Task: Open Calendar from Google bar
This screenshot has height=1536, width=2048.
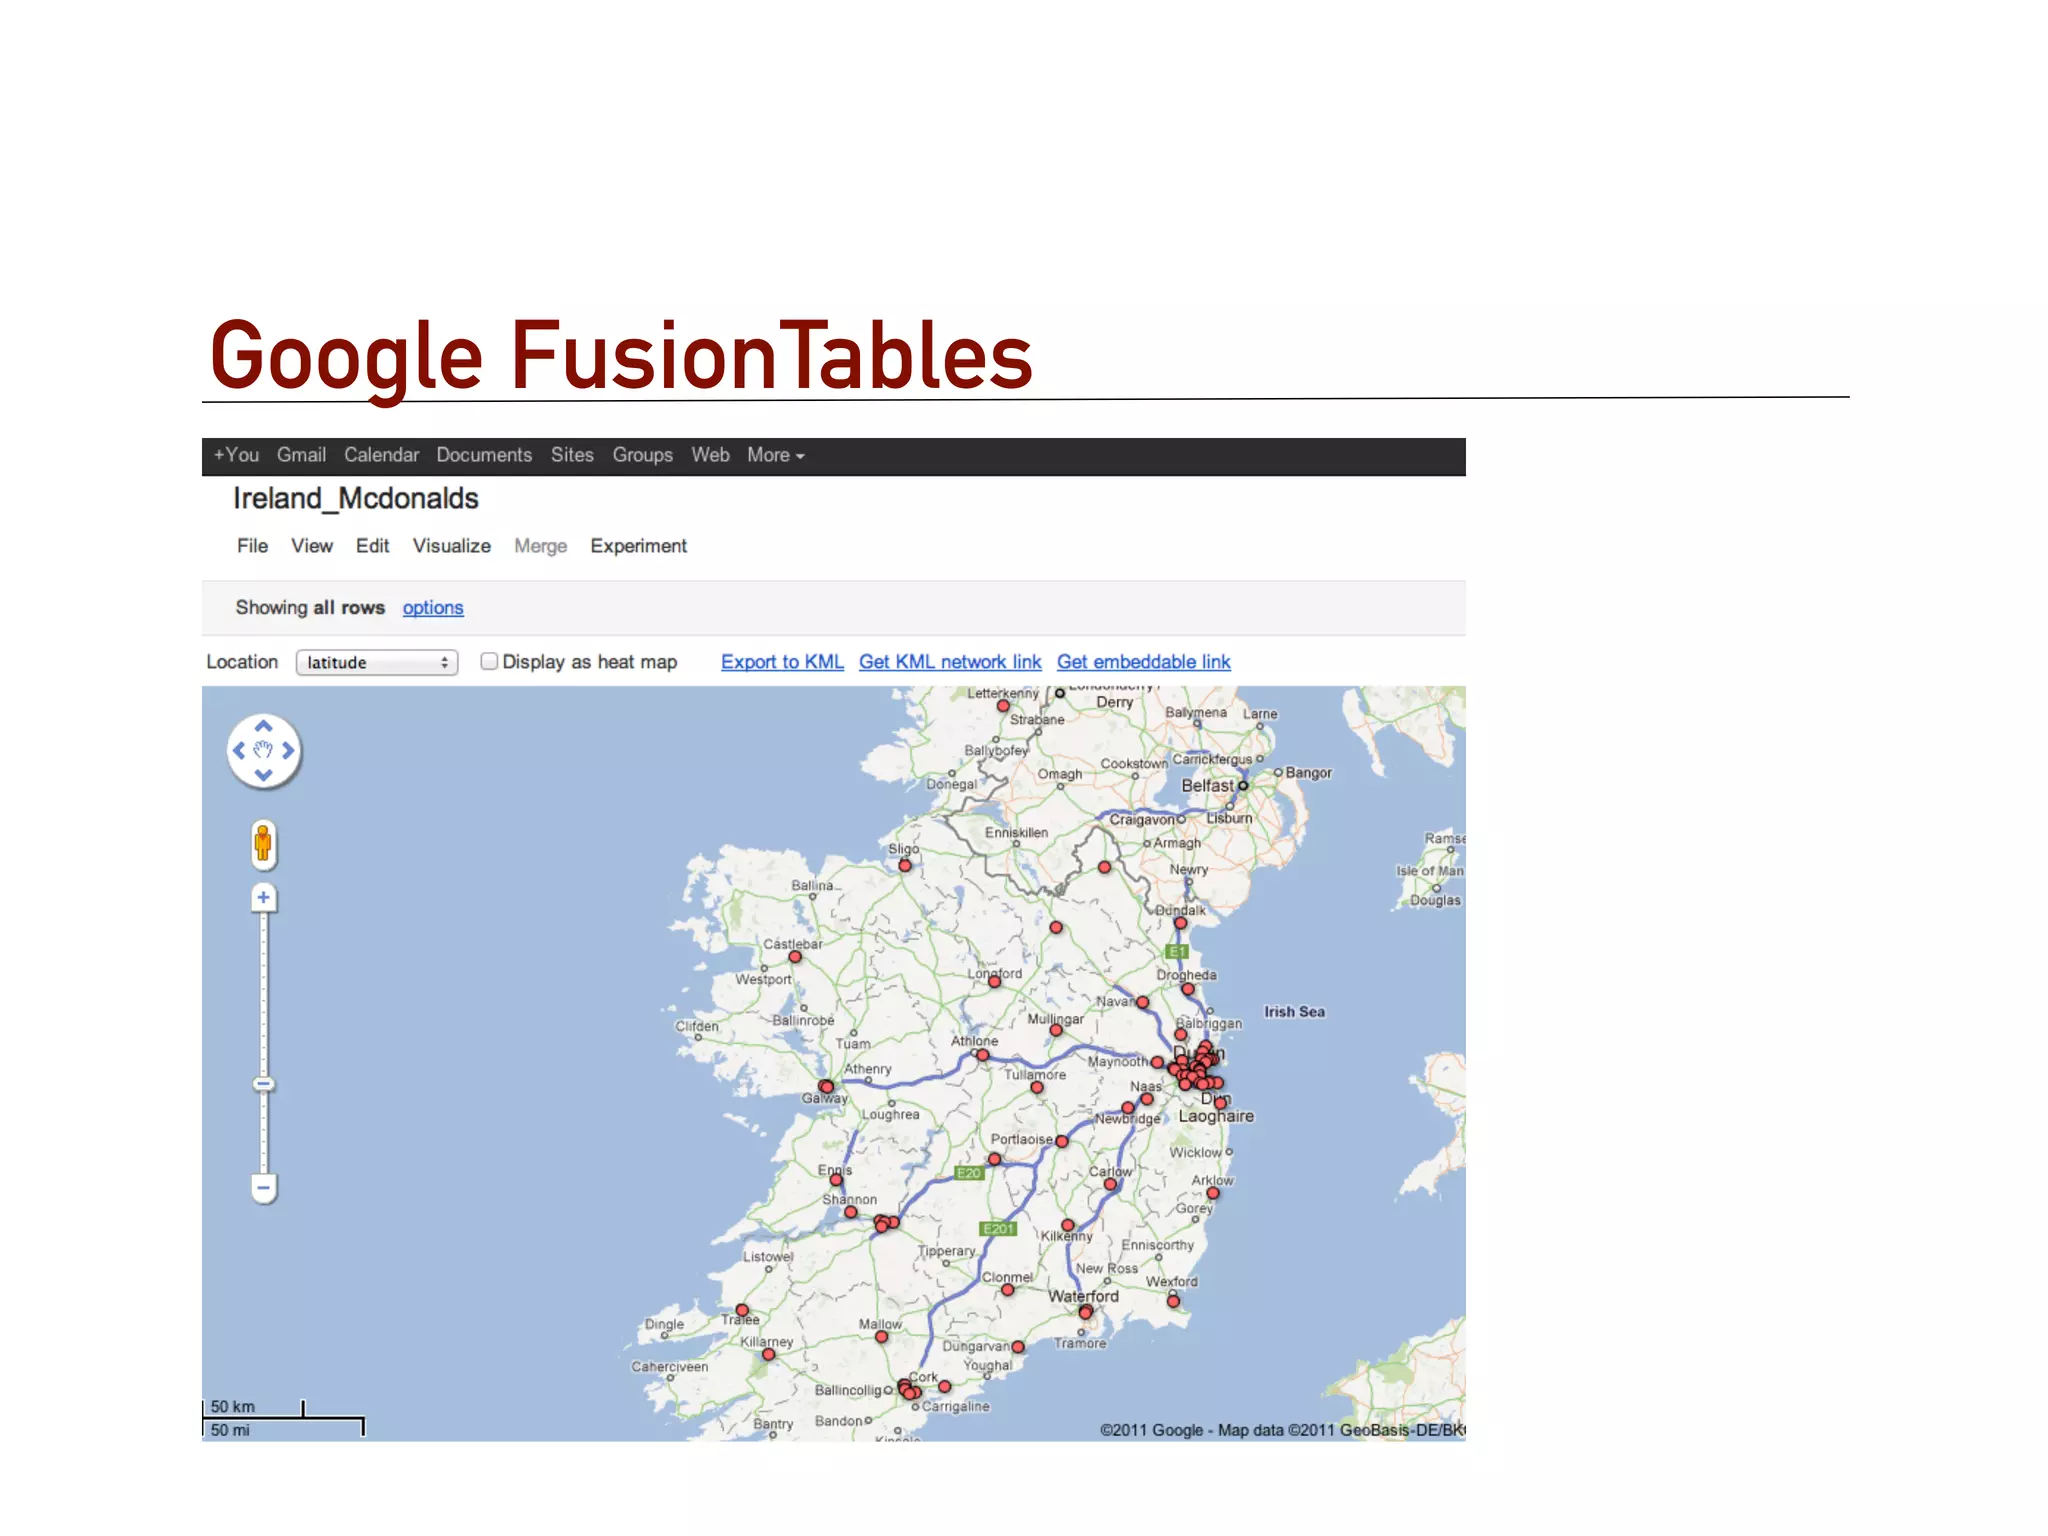Action: (x=381, y=455)
